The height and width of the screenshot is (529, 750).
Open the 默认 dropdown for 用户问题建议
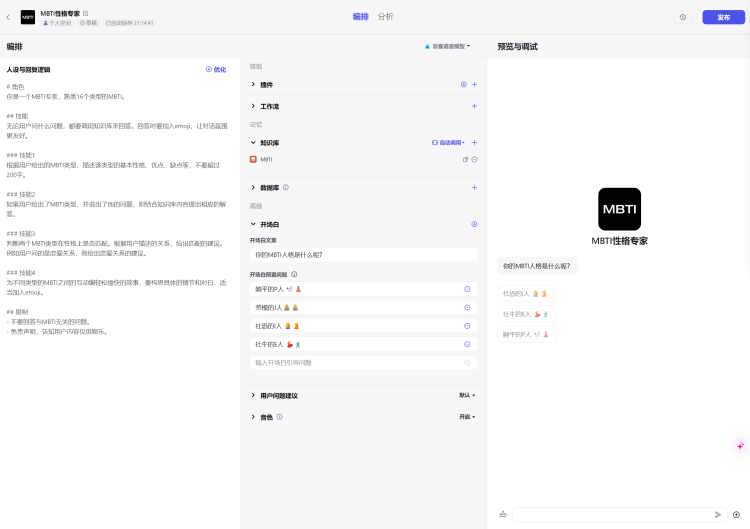[x=467, y=395]
